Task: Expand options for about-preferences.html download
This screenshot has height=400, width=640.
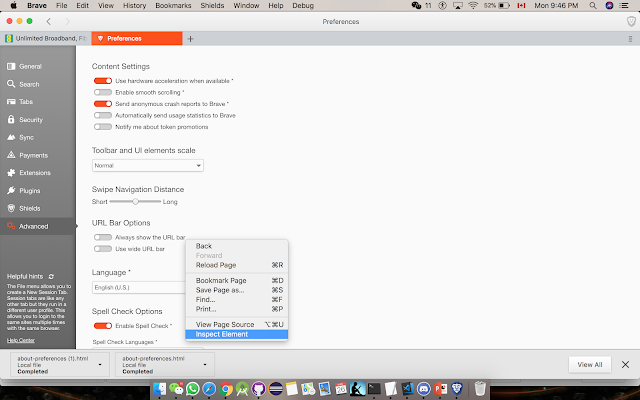Action: click(x=205, y=364)
